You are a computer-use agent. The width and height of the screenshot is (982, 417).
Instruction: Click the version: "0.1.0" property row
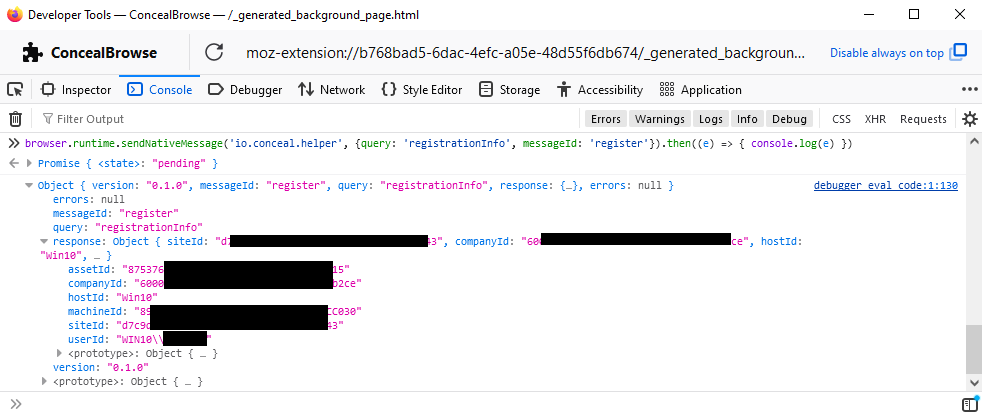(100, 368)
